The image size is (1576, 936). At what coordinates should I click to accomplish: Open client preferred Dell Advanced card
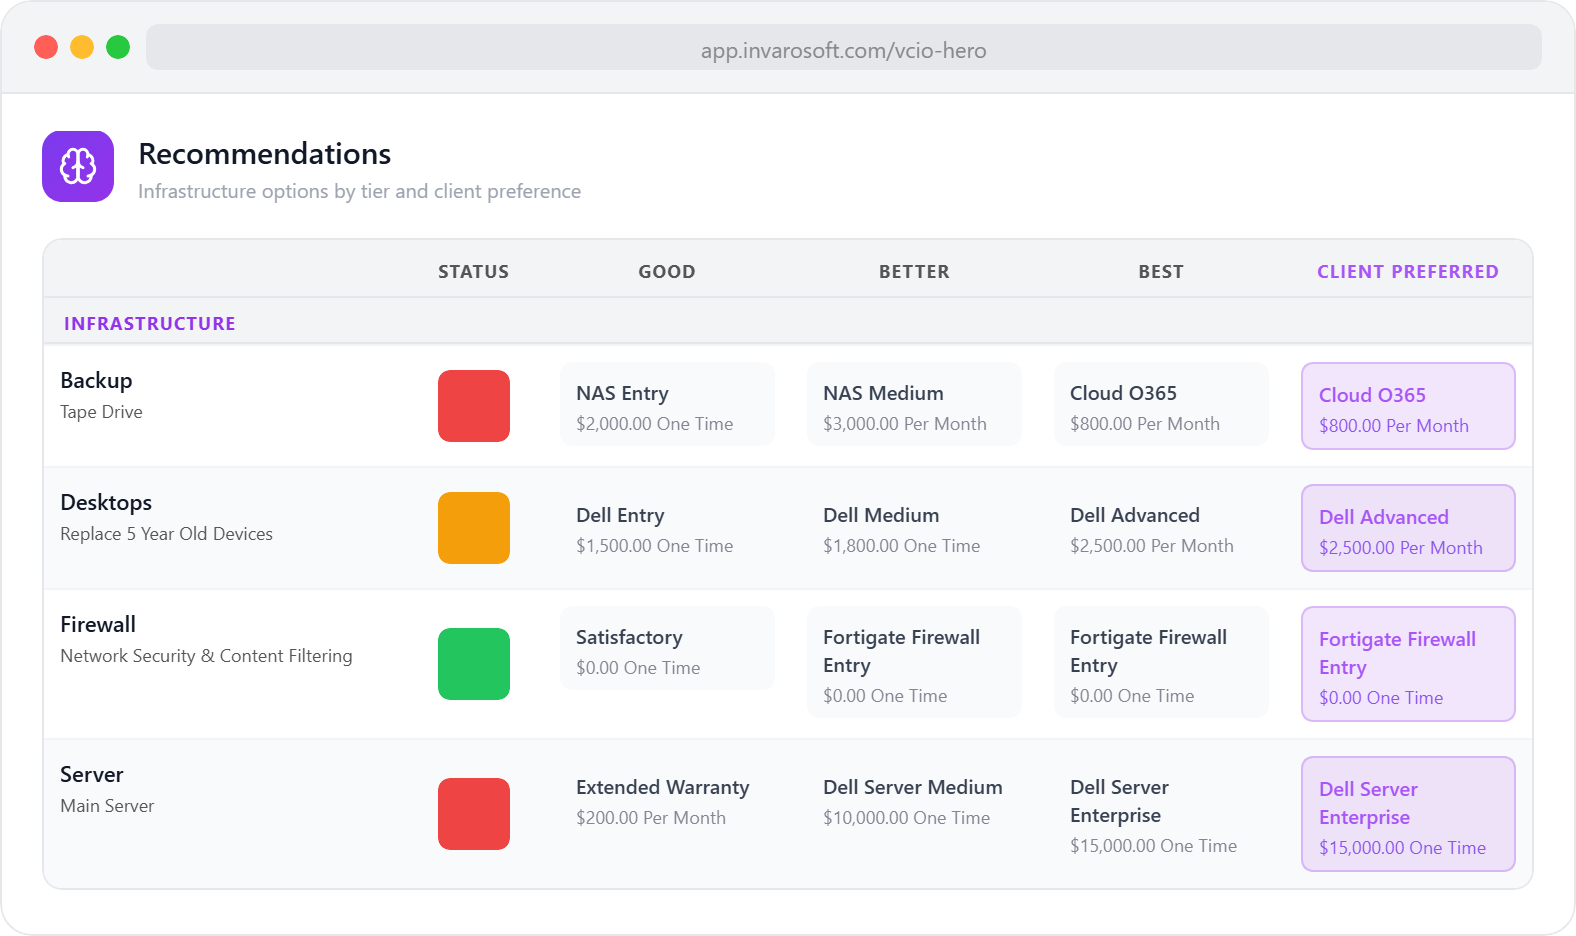coord(1408,528)
